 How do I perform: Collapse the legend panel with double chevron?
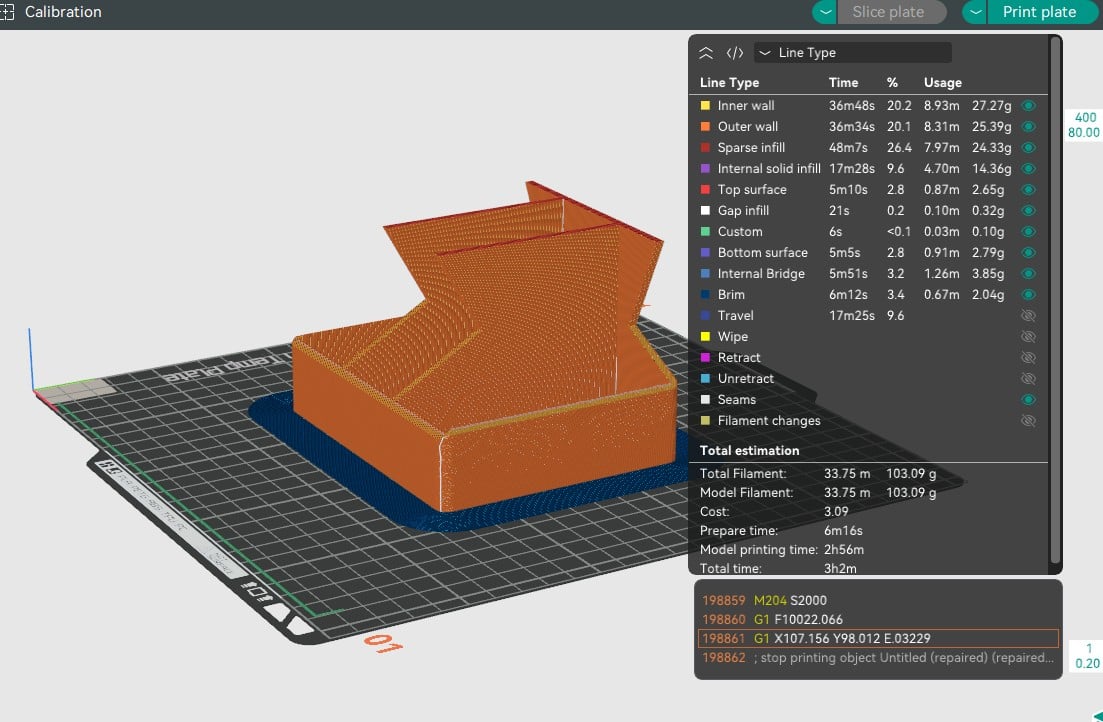click(706, 53)
